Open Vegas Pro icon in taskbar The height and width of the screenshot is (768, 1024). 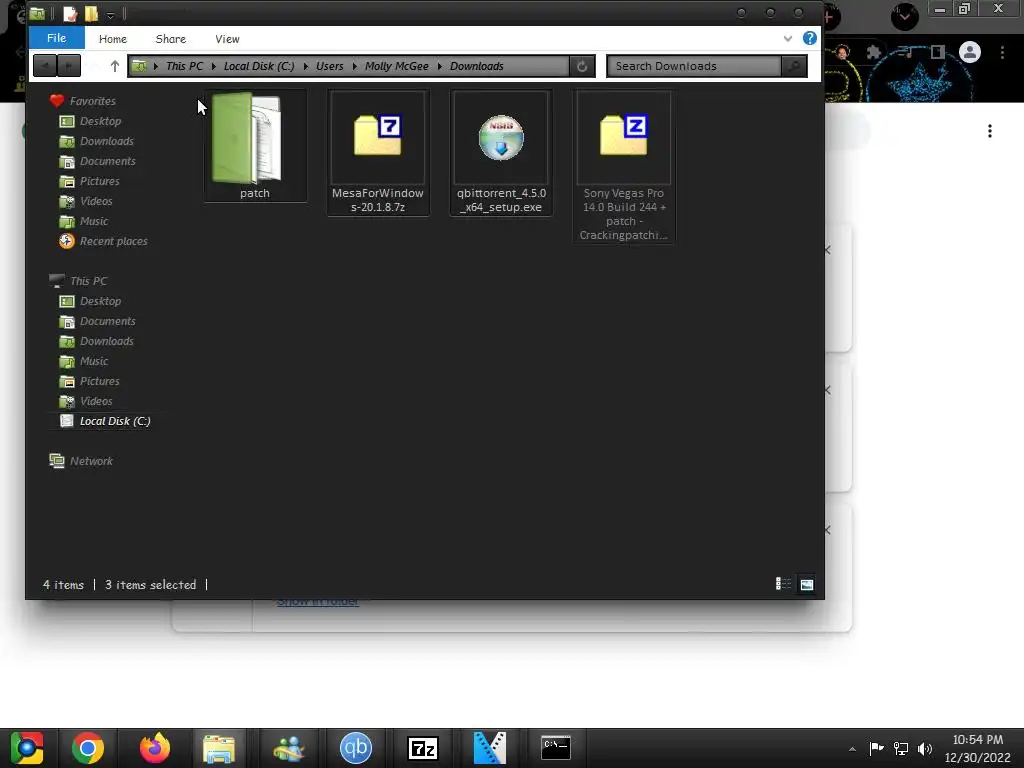pos(490,748)
